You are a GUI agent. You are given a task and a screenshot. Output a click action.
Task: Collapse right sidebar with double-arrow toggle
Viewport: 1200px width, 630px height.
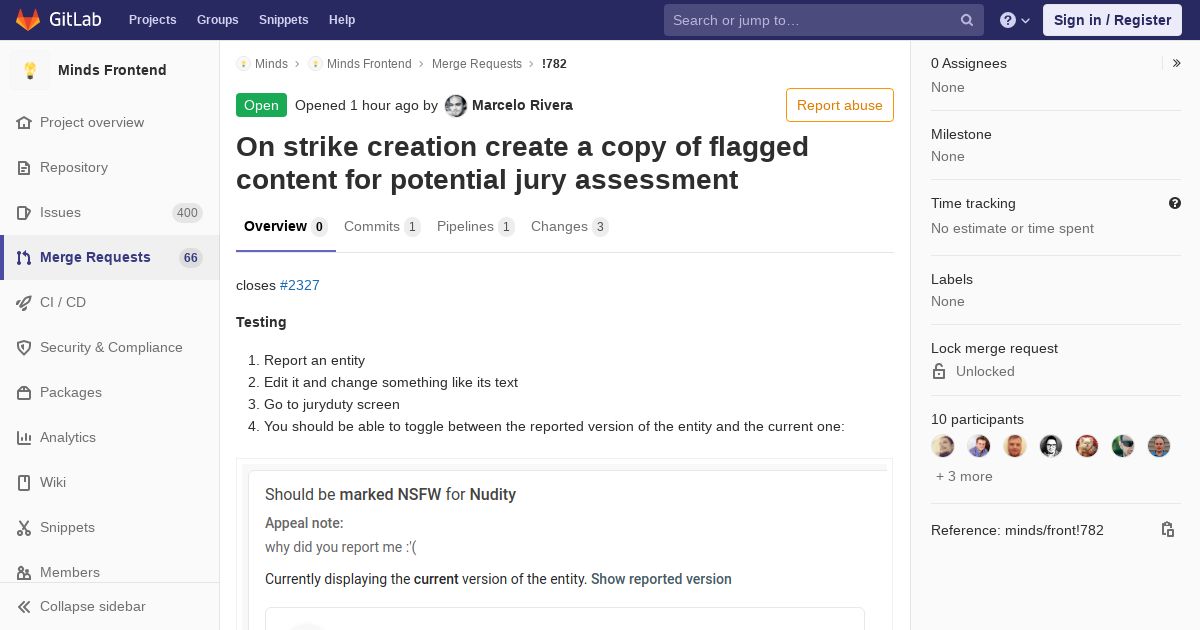tap(1177, 63)
